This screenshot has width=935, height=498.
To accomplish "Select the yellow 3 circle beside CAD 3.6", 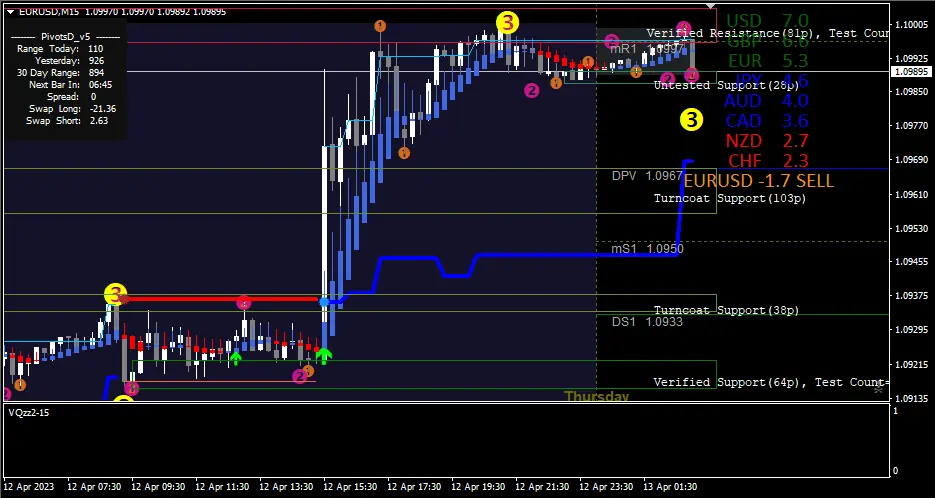I will [x=691, y=120].
